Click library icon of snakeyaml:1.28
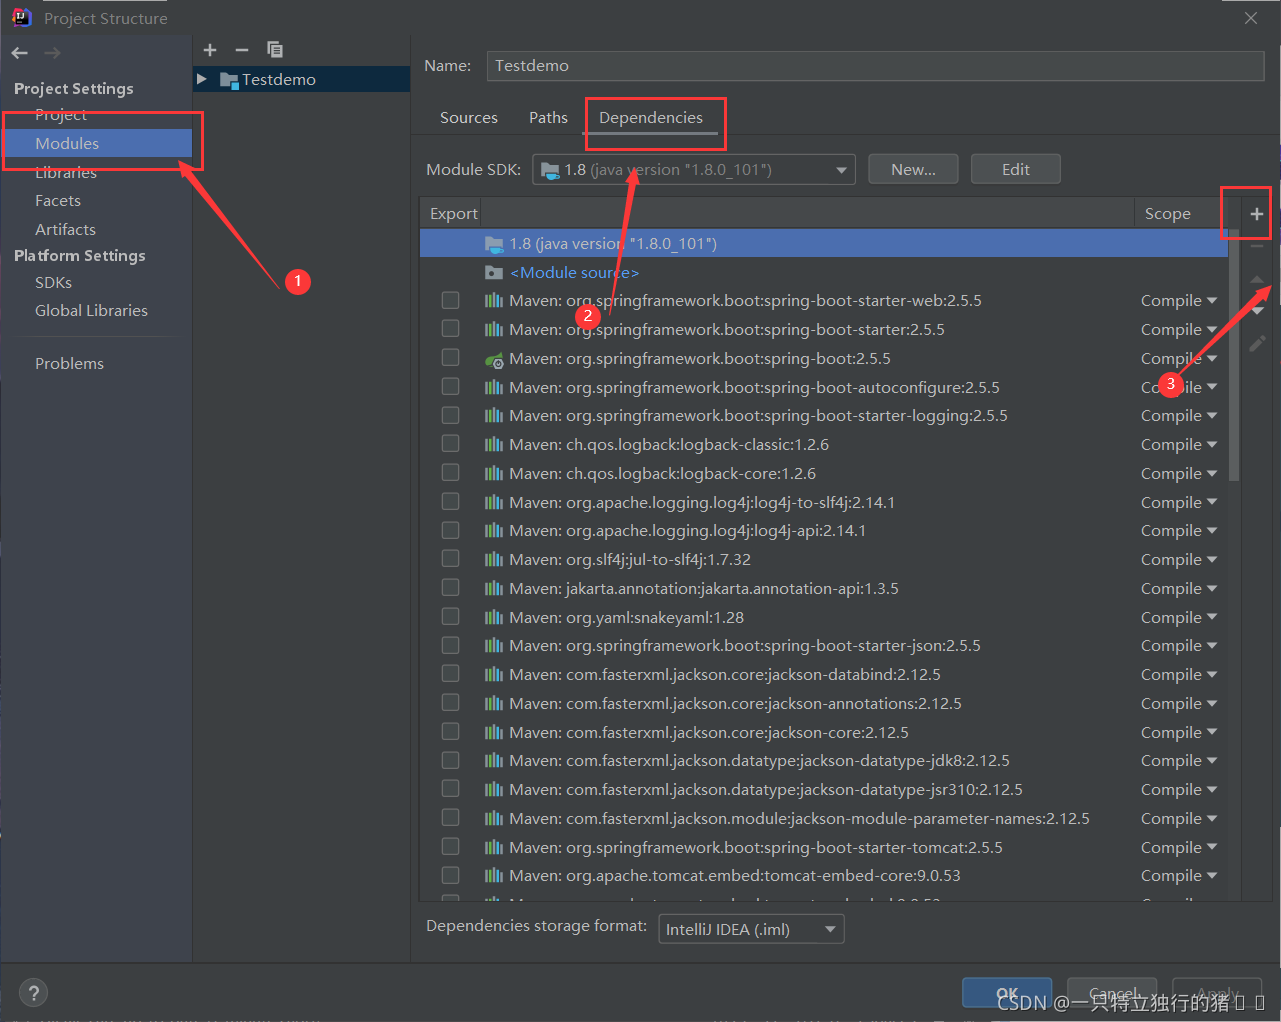The image size is (1281, 1022). coord(494,617)
